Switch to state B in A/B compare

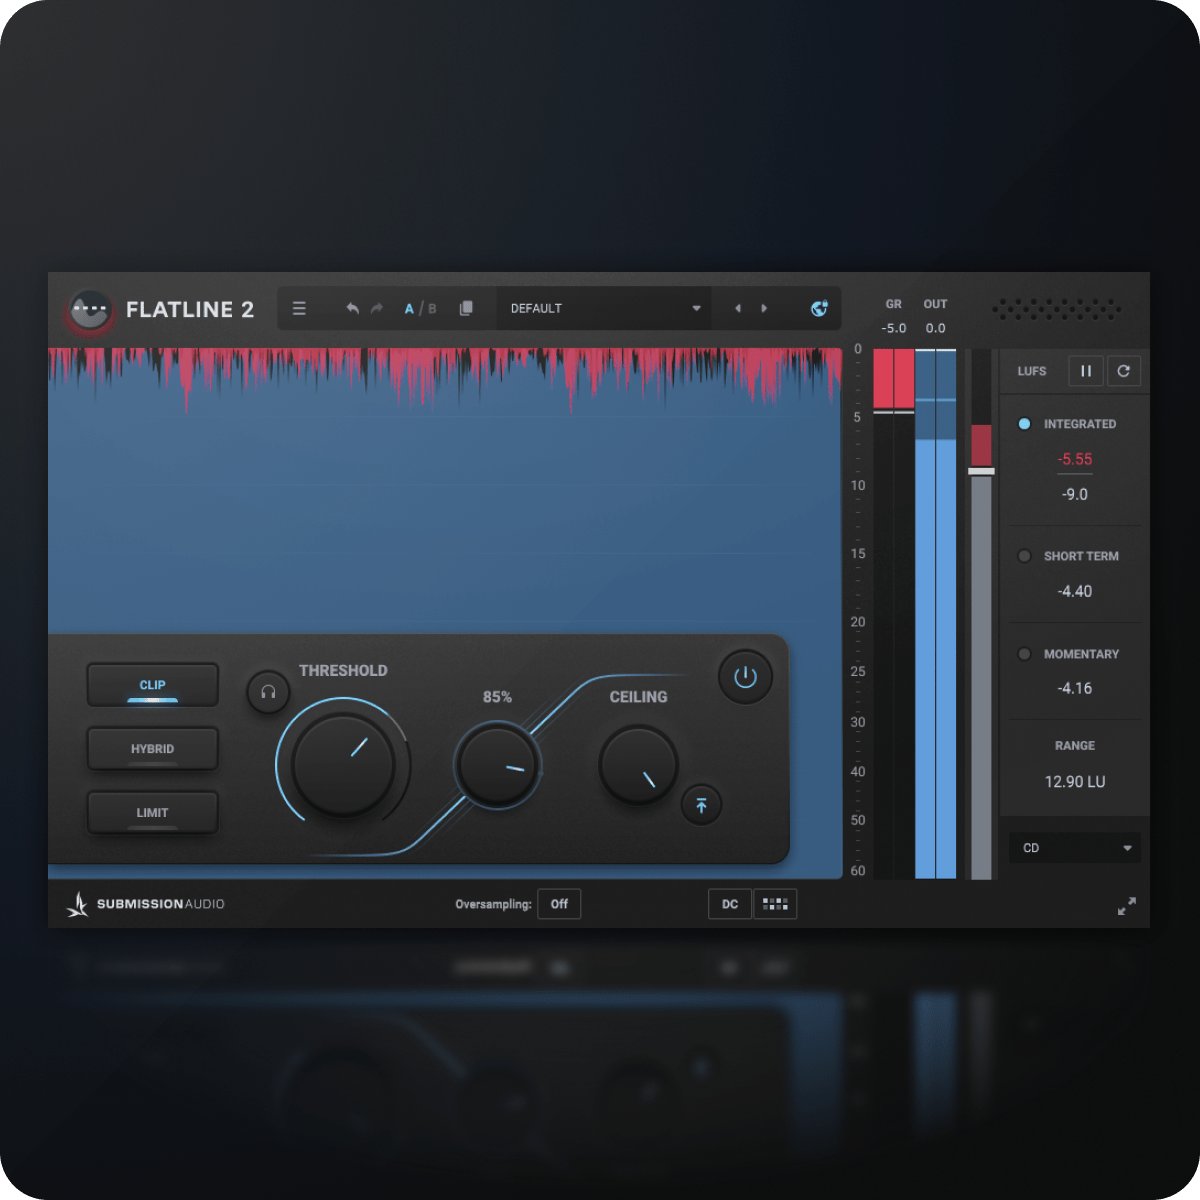432,309
